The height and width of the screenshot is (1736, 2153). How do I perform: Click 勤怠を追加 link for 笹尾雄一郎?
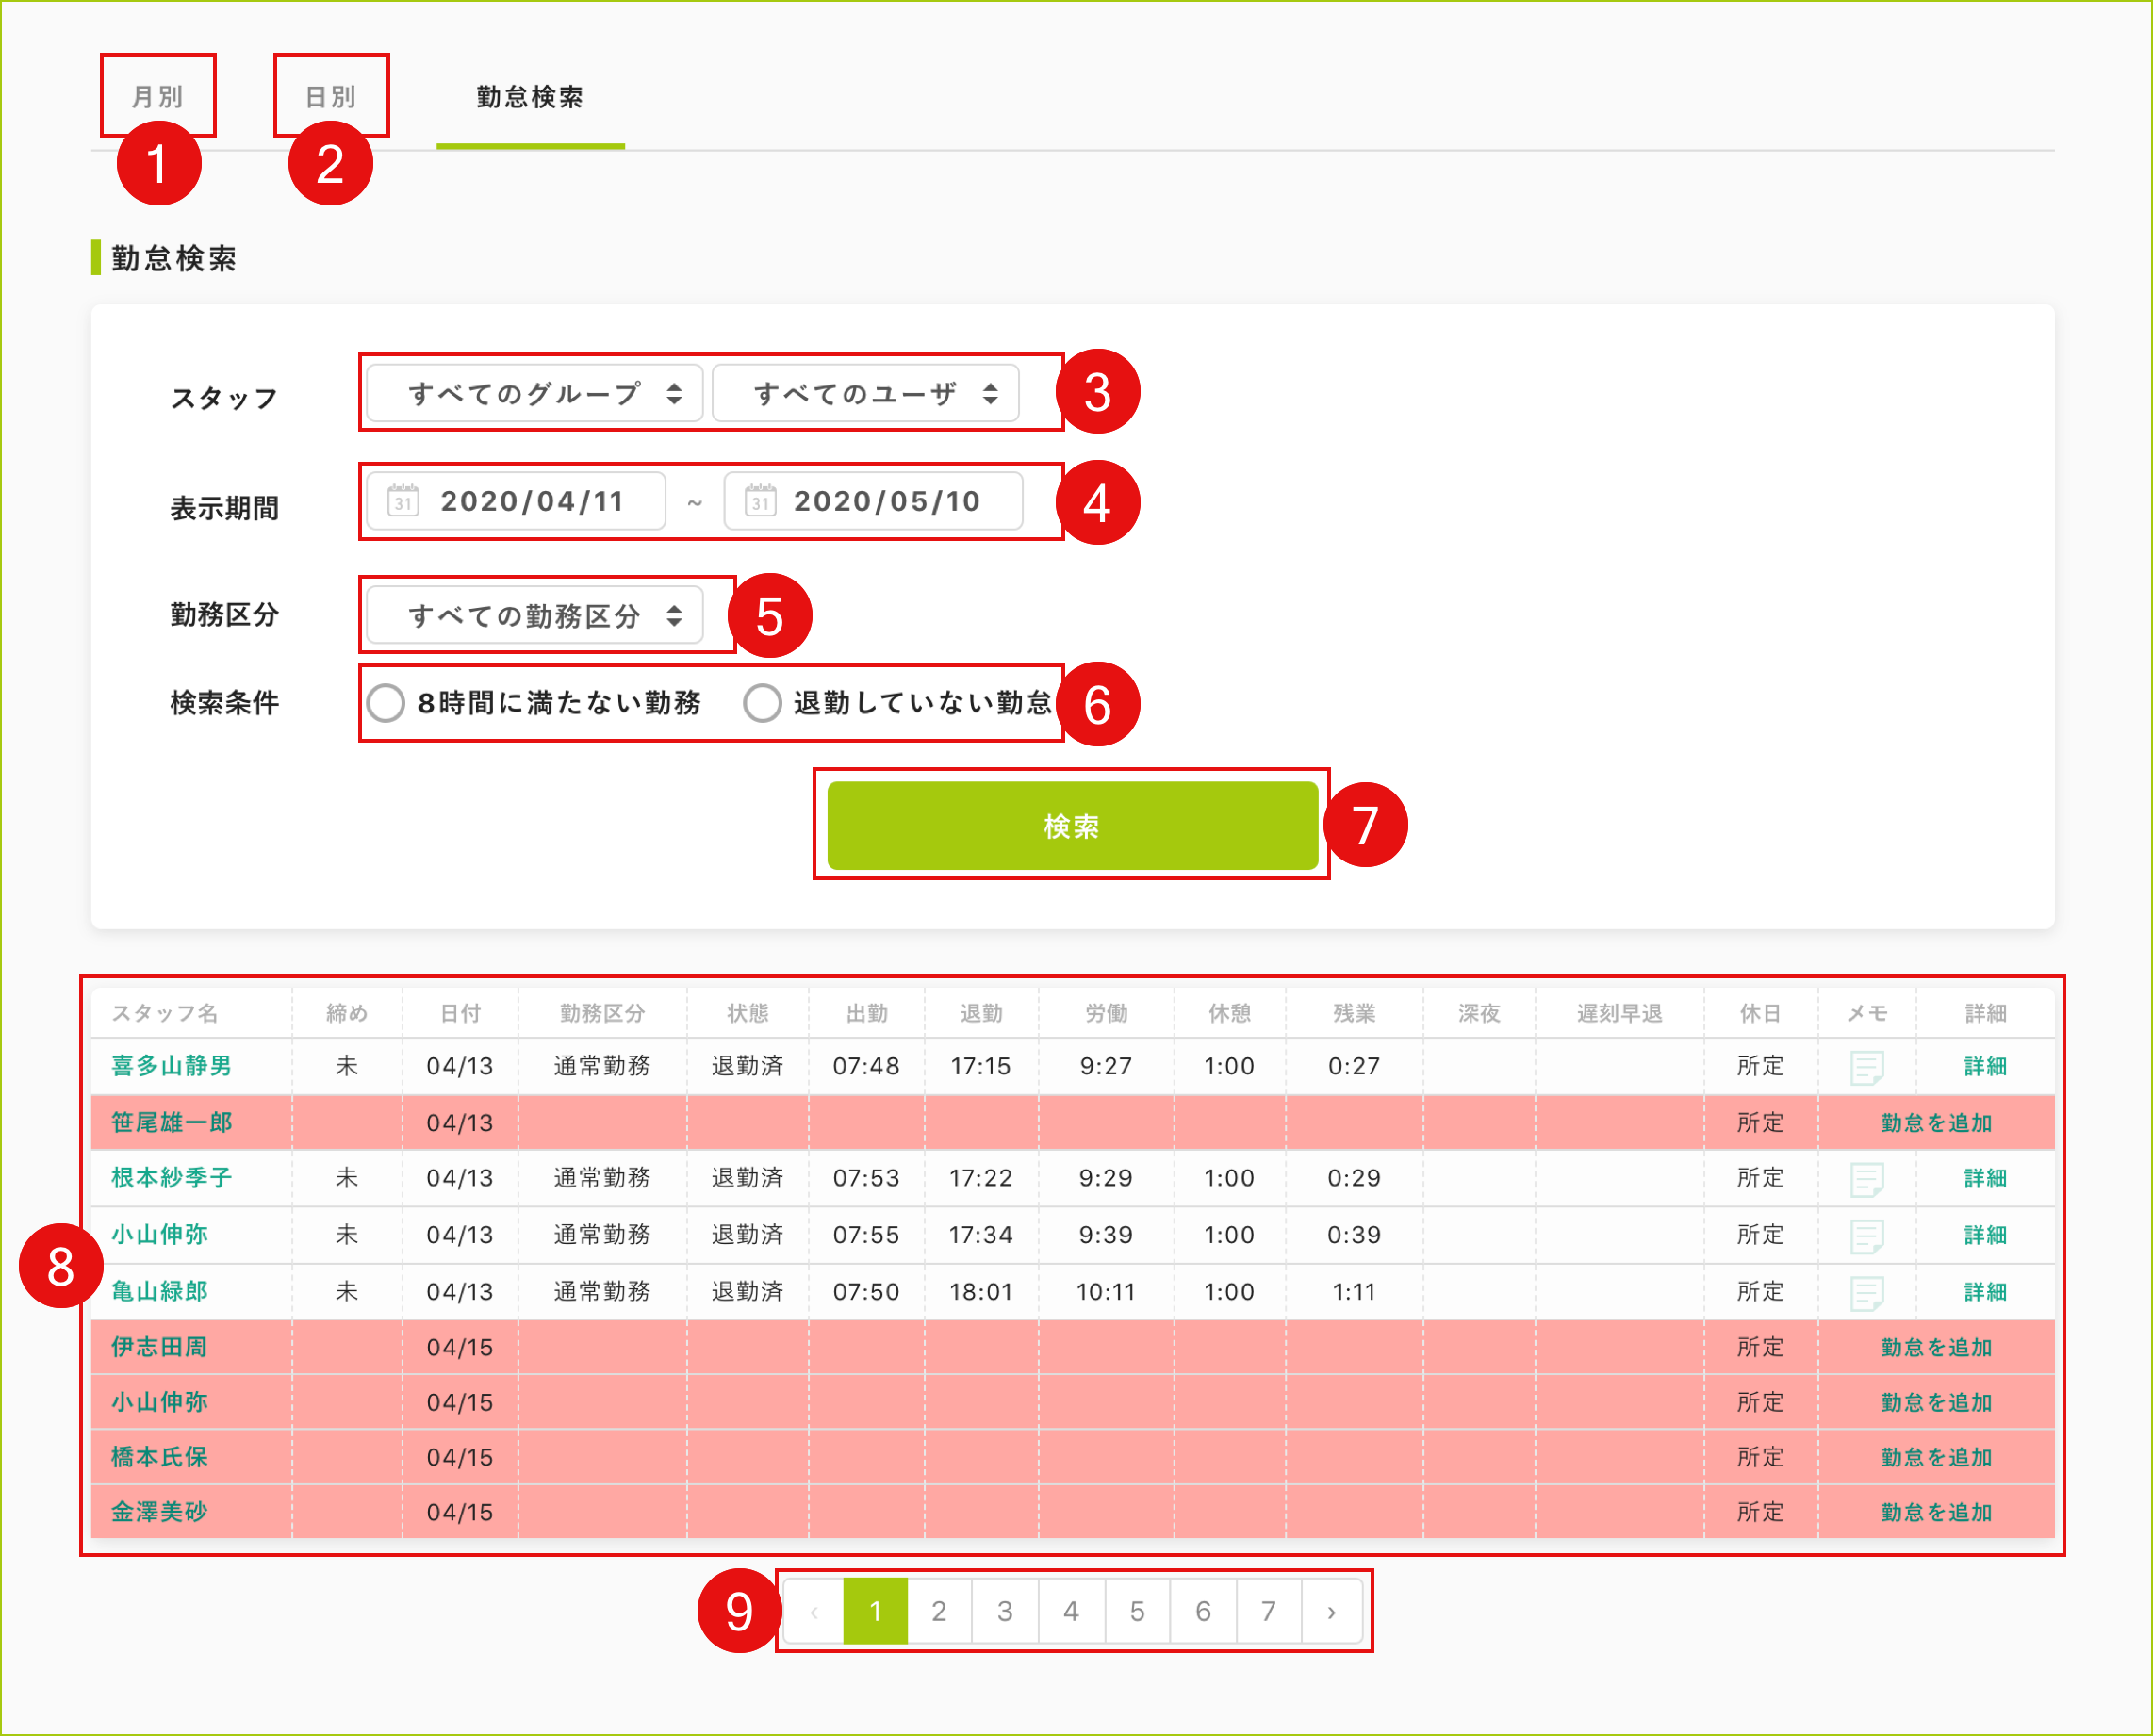coord(1936,1123)
